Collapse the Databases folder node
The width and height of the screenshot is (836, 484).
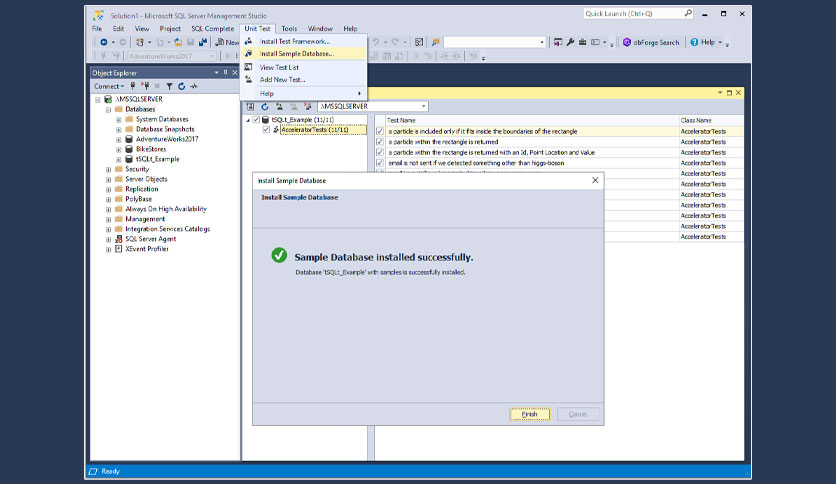pyautogui.click(x=108, y=109)
